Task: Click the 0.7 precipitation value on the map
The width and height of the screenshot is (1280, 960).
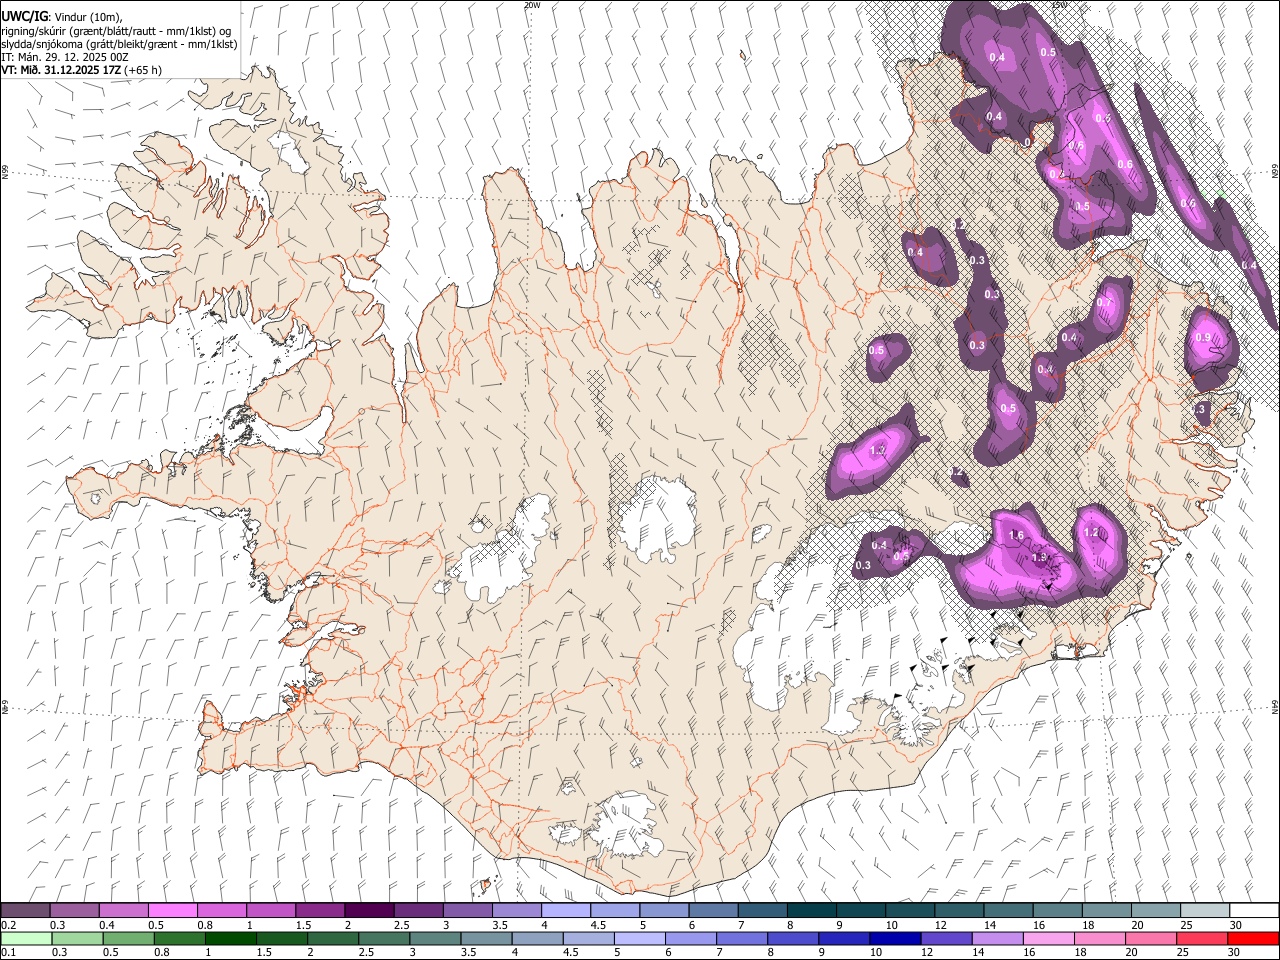Action: point(1105,303)
